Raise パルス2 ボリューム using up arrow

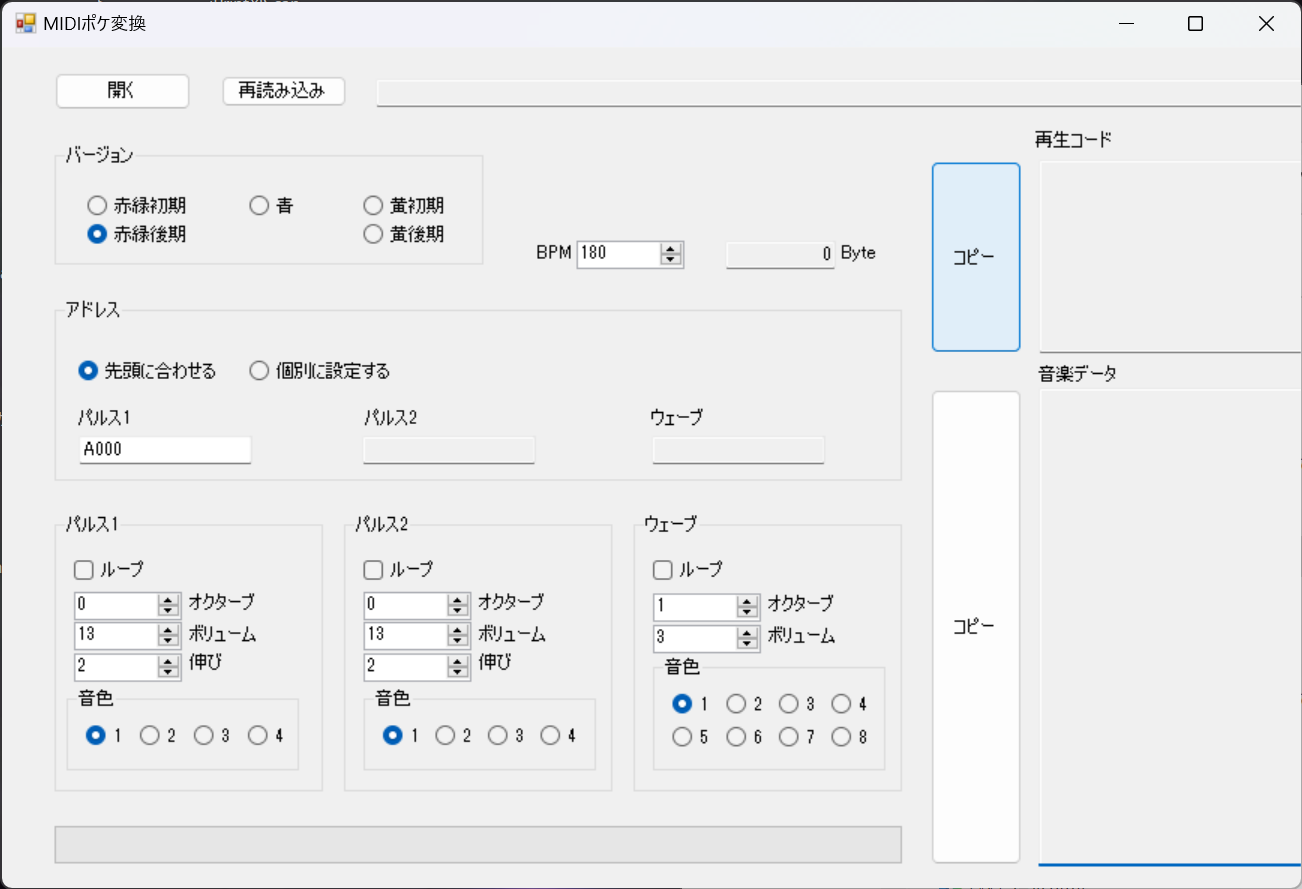[x=458, y=629]
